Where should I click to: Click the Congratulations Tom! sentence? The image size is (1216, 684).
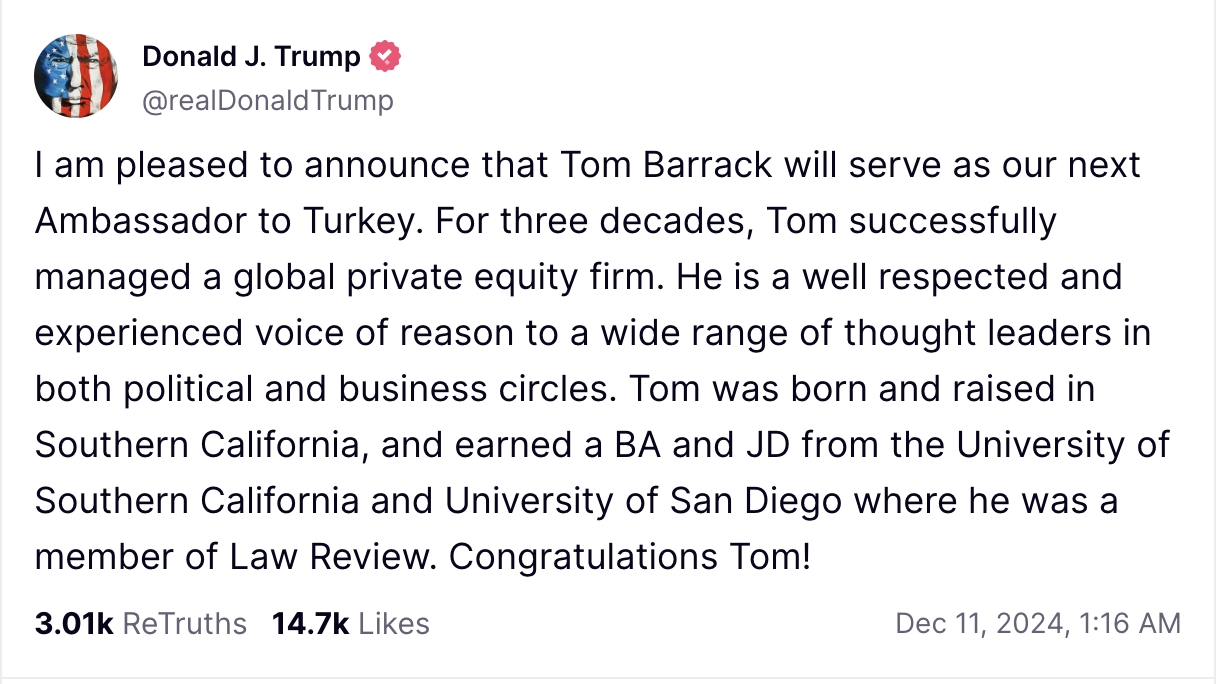coord(629,557)
